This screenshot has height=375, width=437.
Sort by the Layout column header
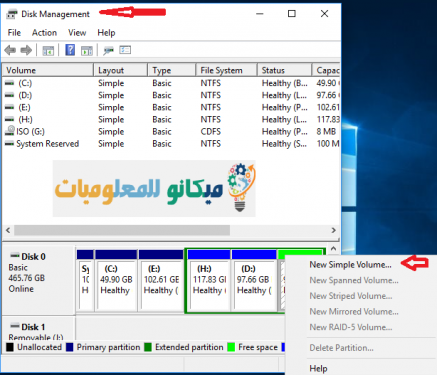[120, 70]
